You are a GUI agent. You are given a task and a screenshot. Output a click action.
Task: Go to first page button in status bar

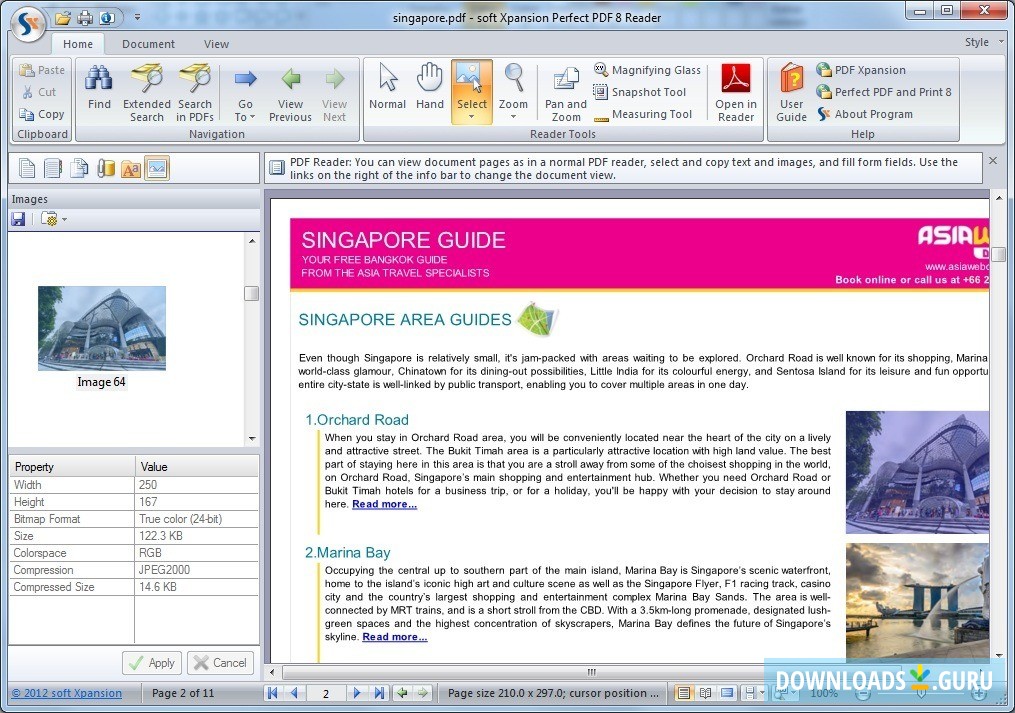click(x=273, y=693)
